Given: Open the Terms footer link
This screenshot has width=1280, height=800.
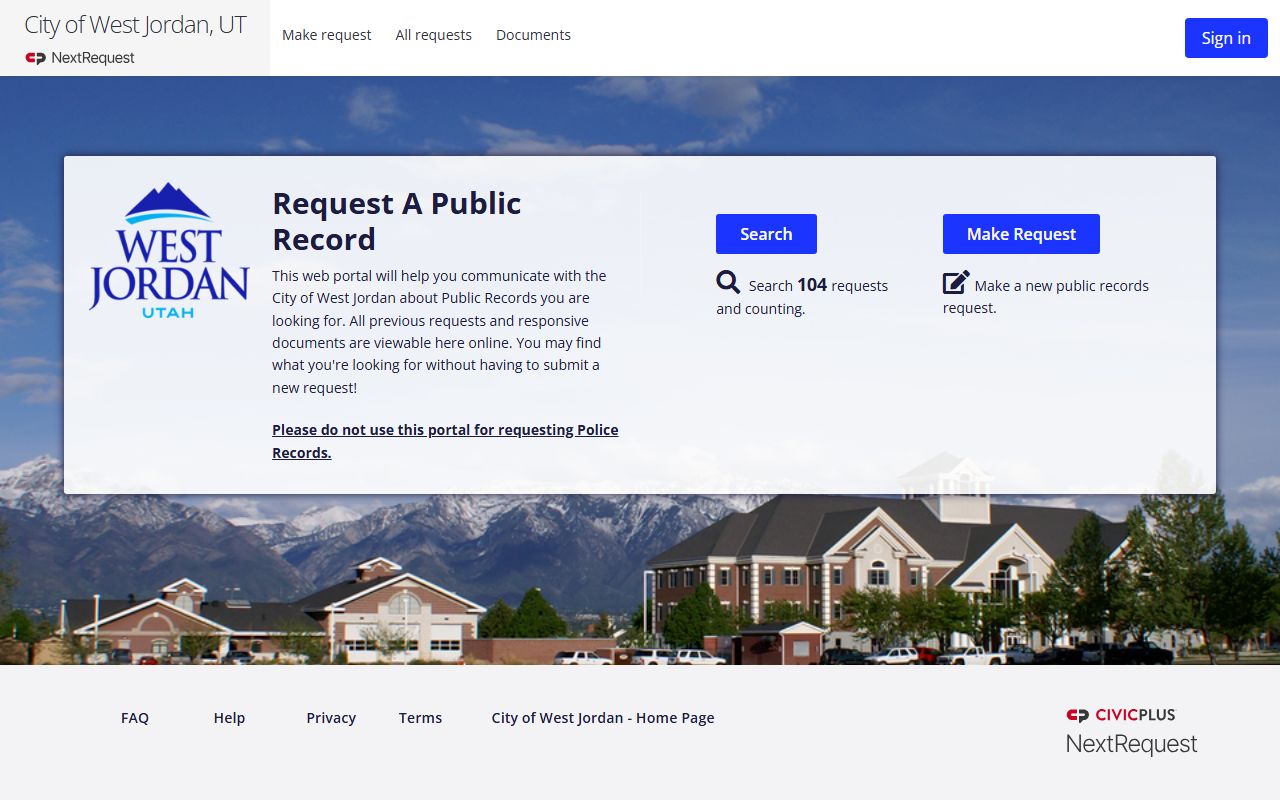Looking at the screenshot, I should 420,718.
